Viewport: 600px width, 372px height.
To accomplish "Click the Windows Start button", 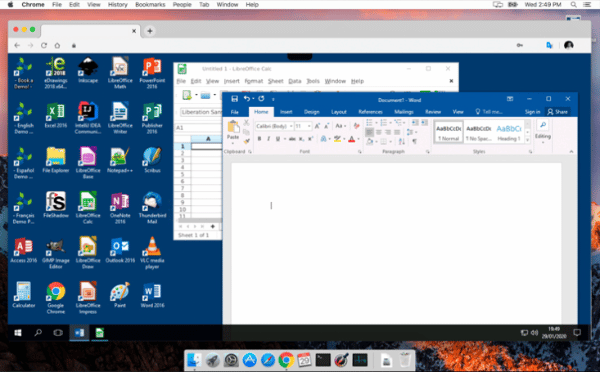I will 18,333.
